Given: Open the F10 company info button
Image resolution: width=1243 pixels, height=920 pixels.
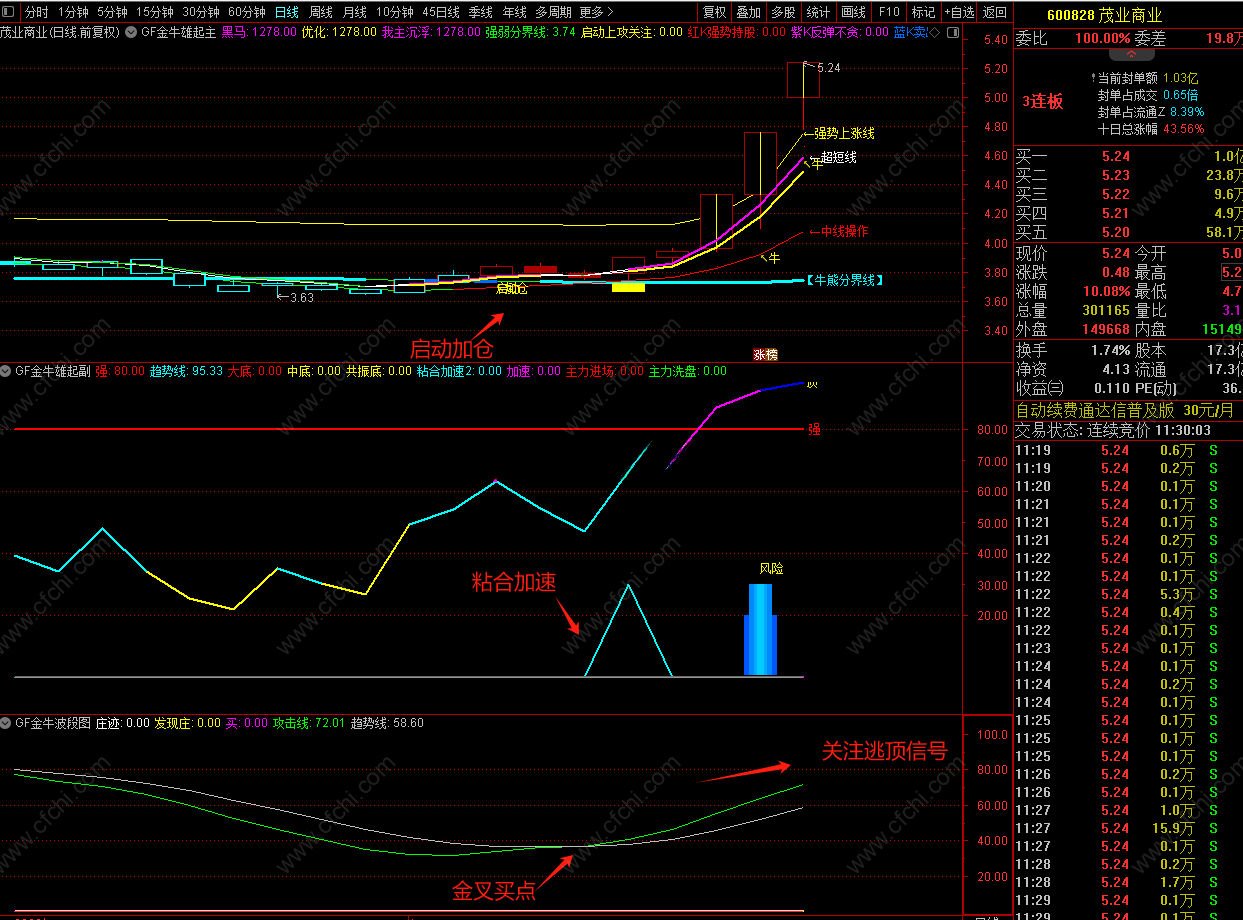Looking at the screenshot, I should coord(888,12).
